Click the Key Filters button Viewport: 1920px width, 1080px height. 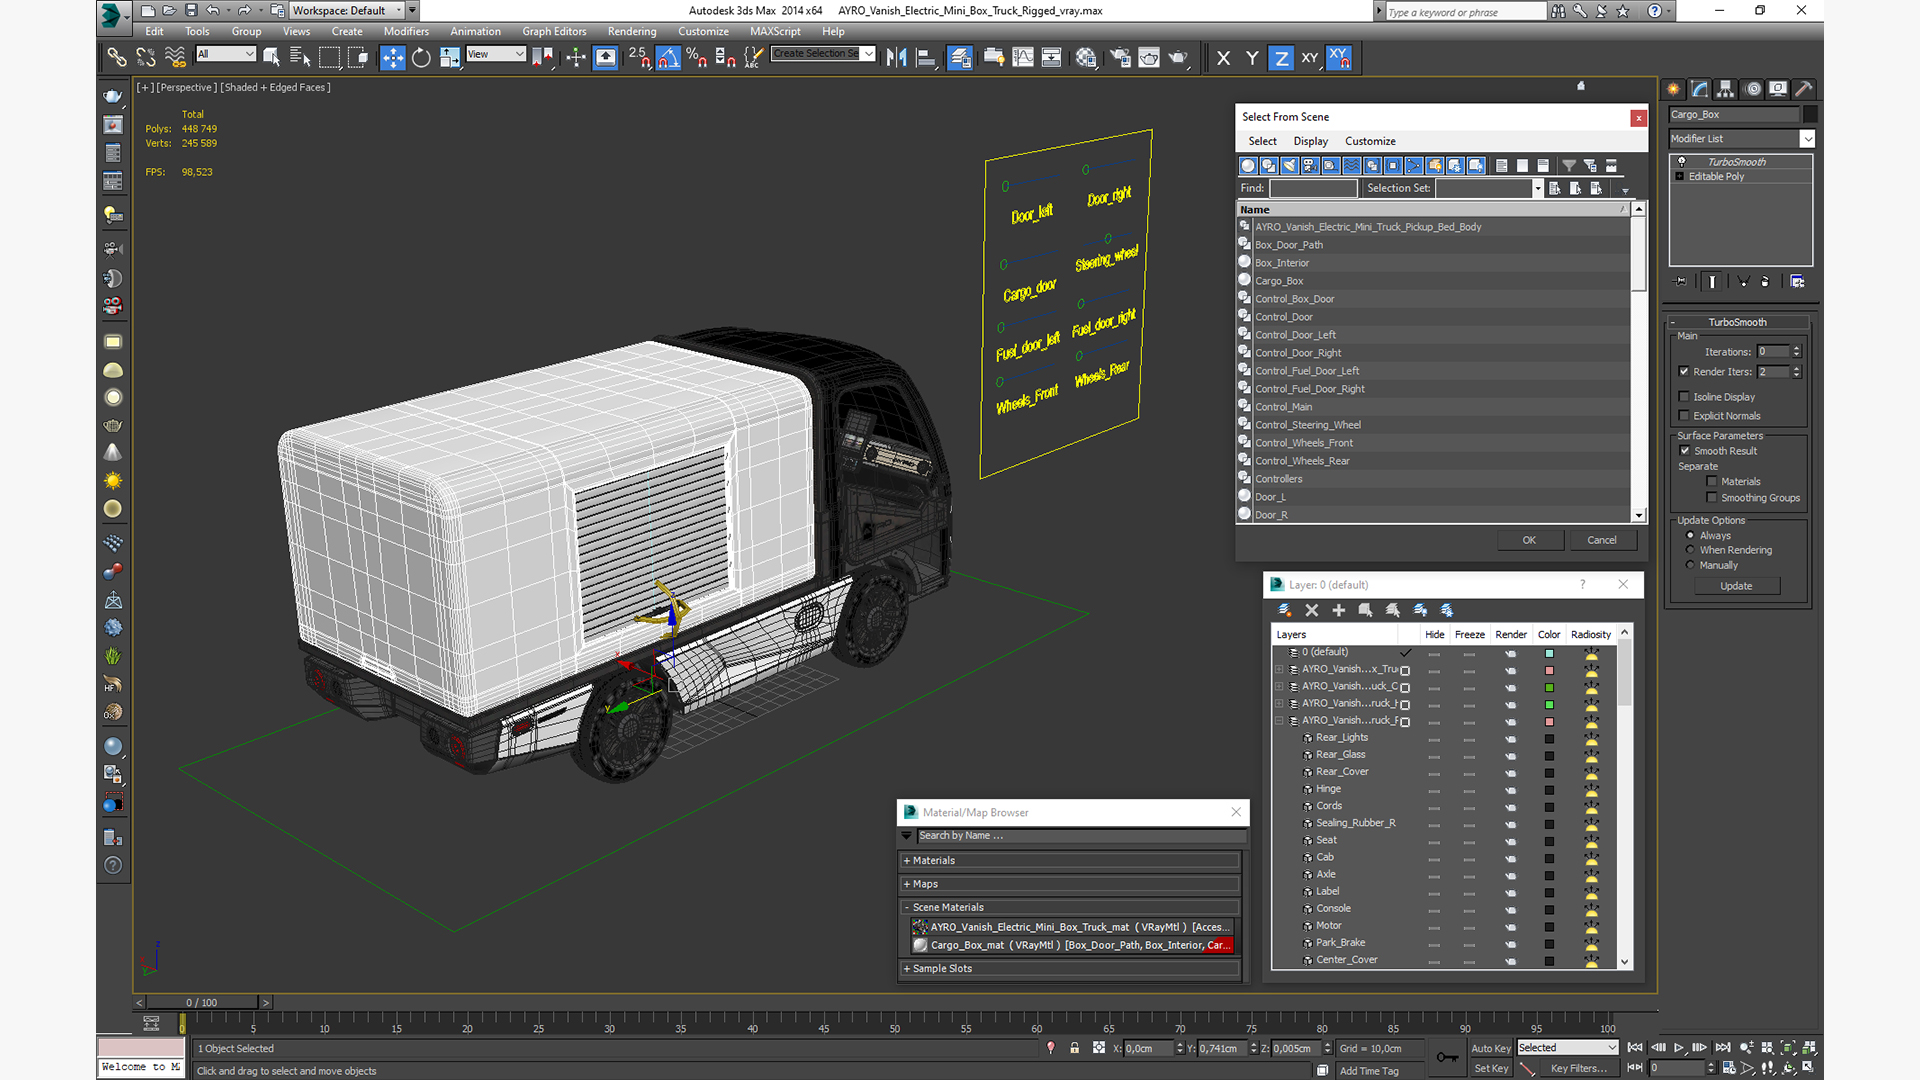pos(1578,1069)
